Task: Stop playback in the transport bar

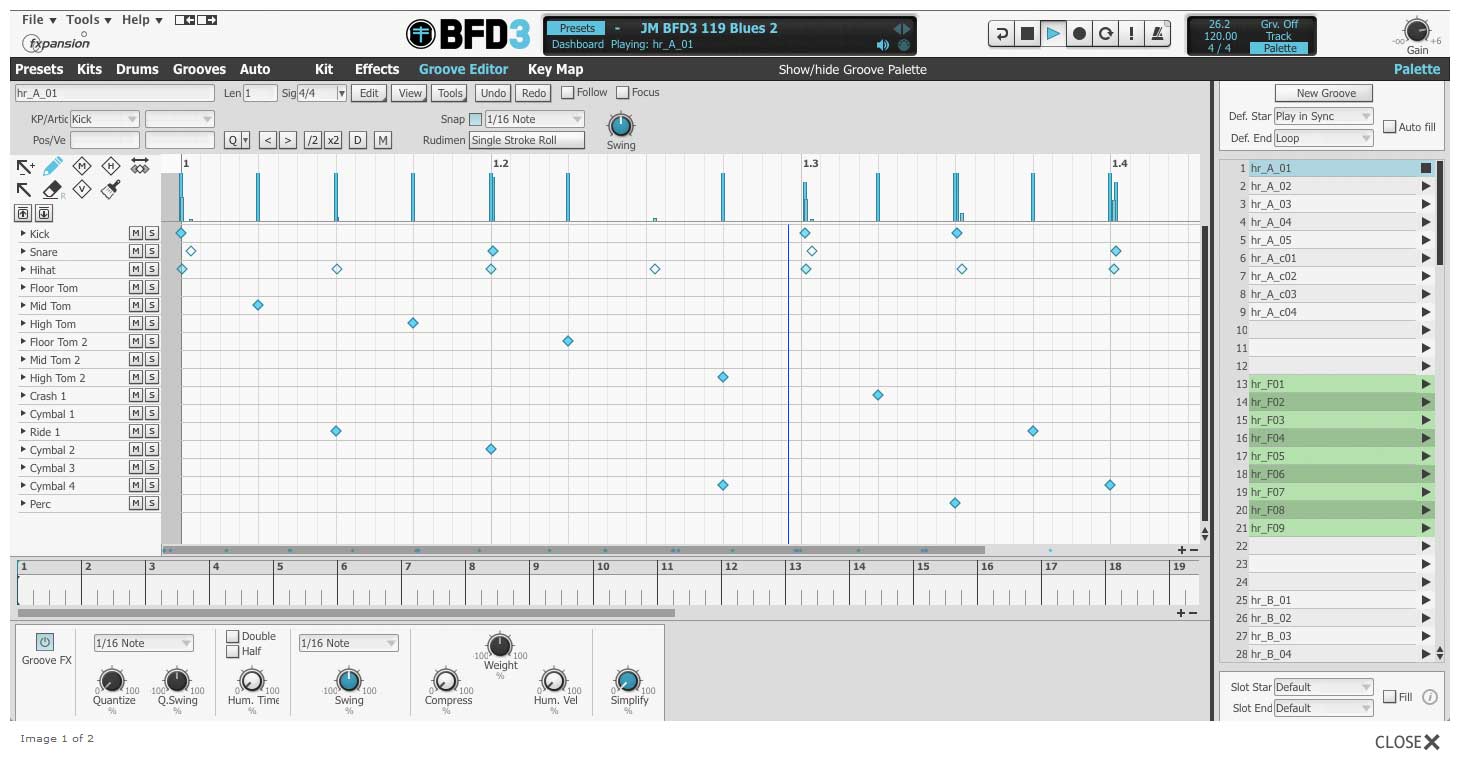Action: pyautogui.click(x=1027, y=34)
